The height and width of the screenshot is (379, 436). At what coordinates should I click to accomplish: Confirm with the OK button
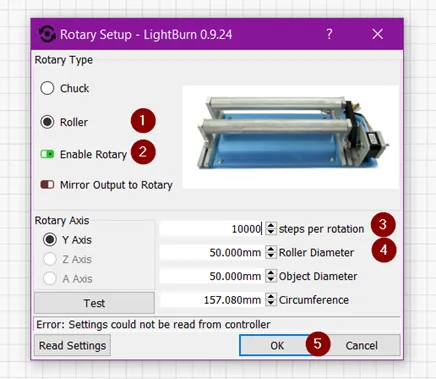coord(277,345)
